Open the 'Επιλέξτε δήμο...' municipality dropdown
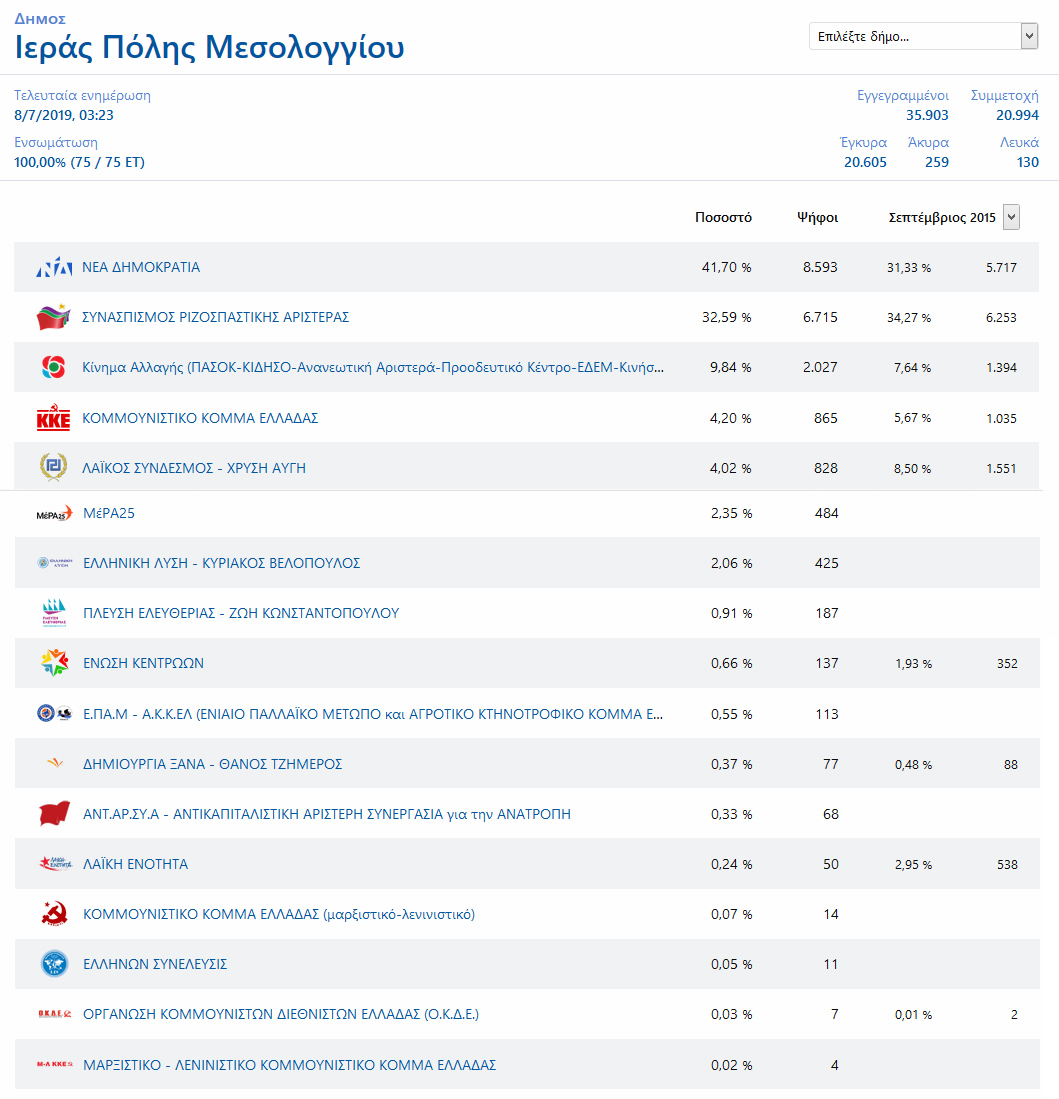This screenshot has height=1099, width=1059. click(923, 36)
